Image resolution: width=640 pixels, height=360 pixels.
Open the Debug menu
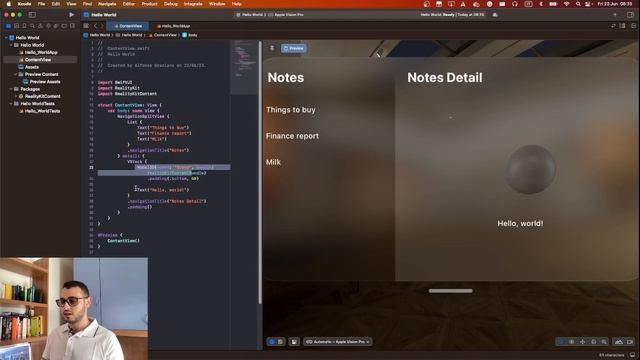[171, 4]
